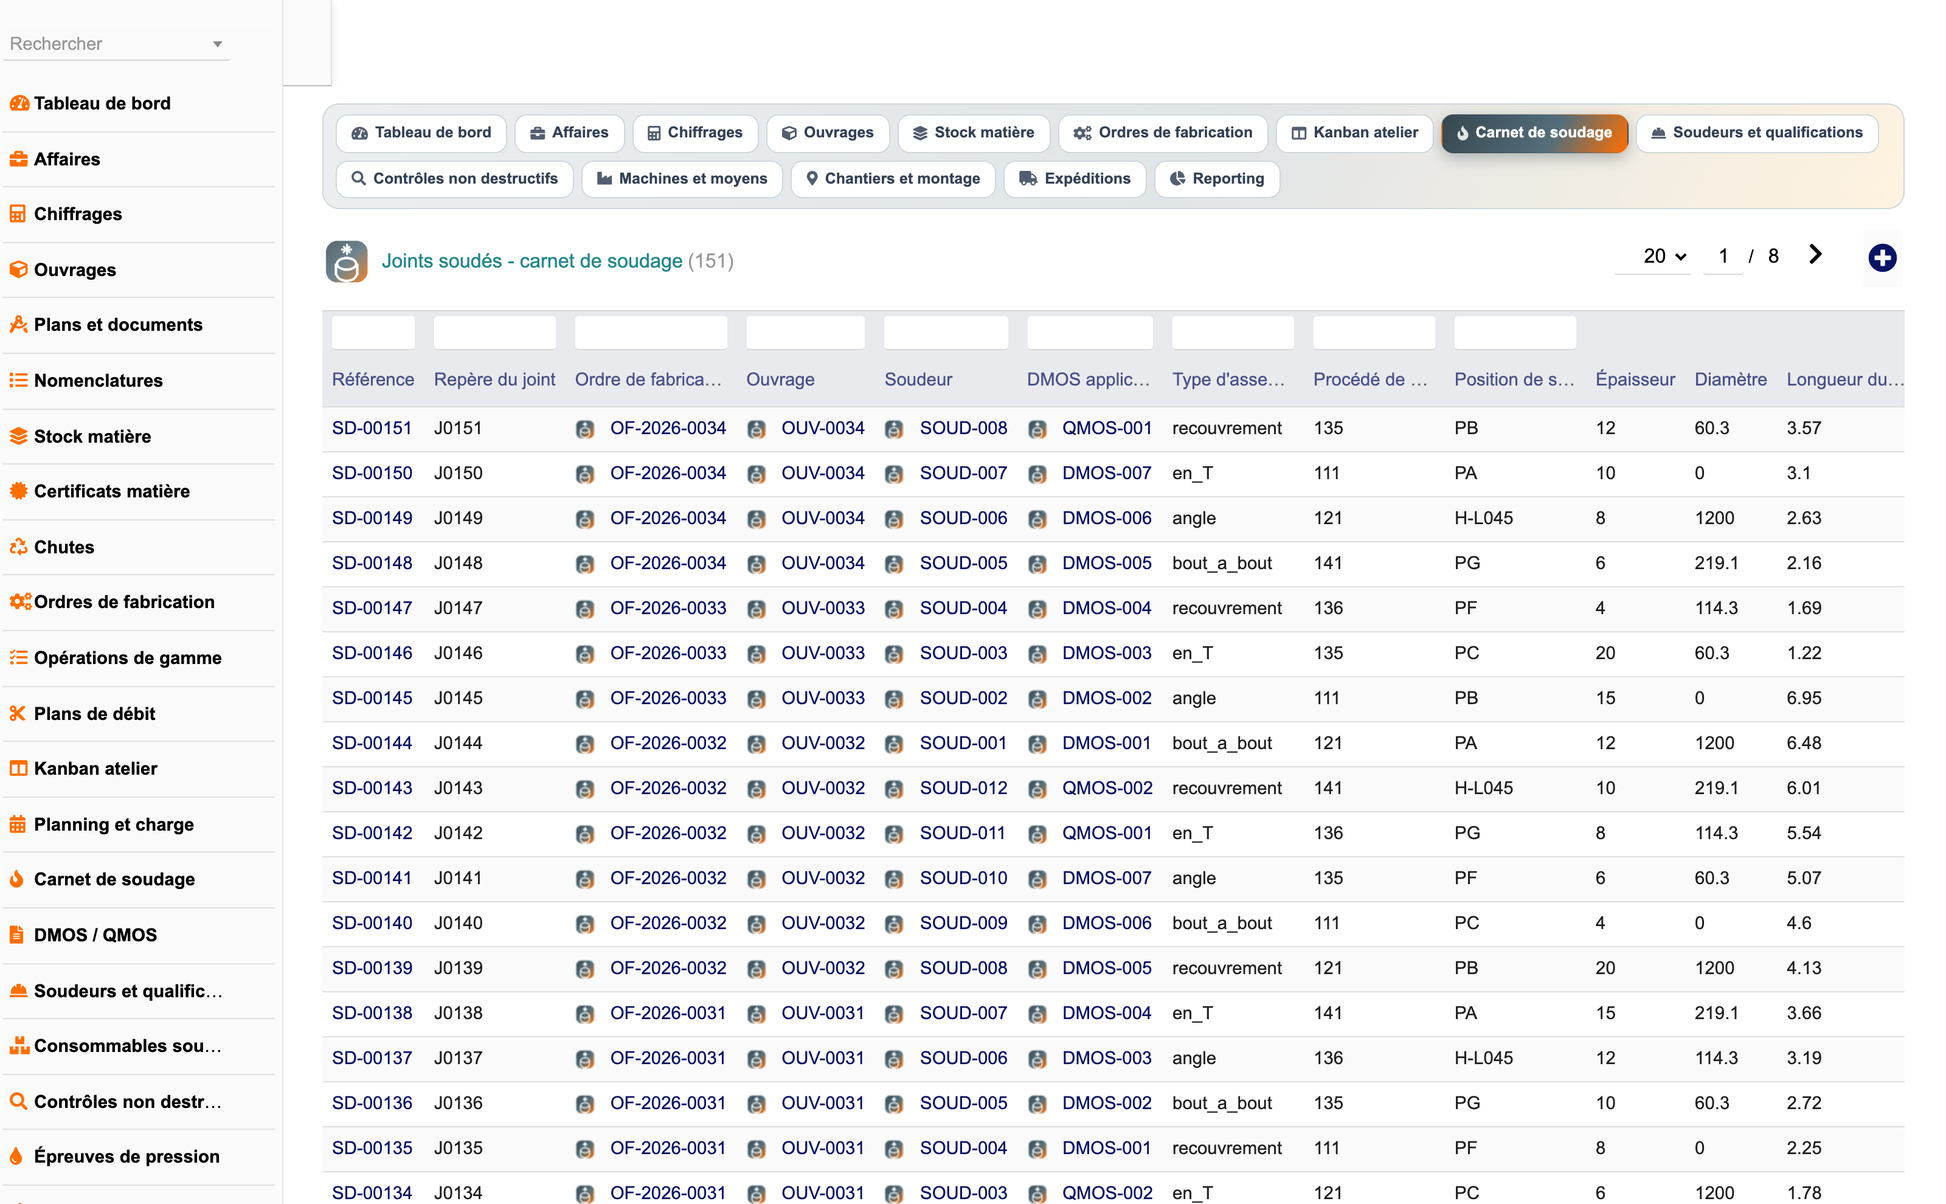Open the OUV-0032 link in row SD-00143

coord(823,788)
